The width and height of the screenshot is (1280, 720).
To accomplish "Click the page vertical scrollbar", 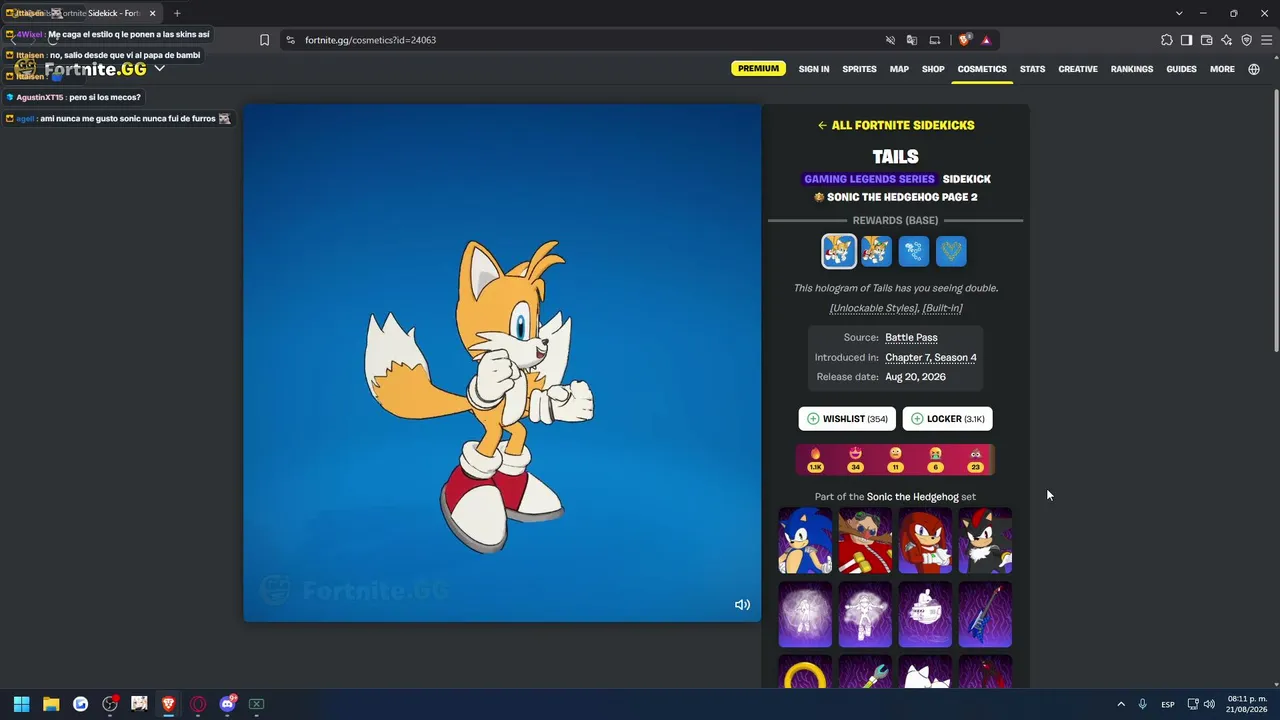I will [1275, 220].
